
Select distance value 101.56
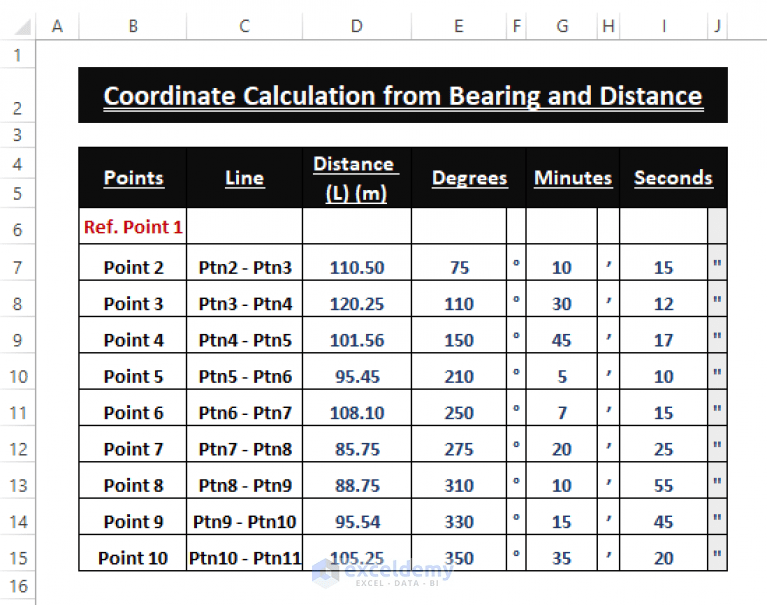(357, 335)
